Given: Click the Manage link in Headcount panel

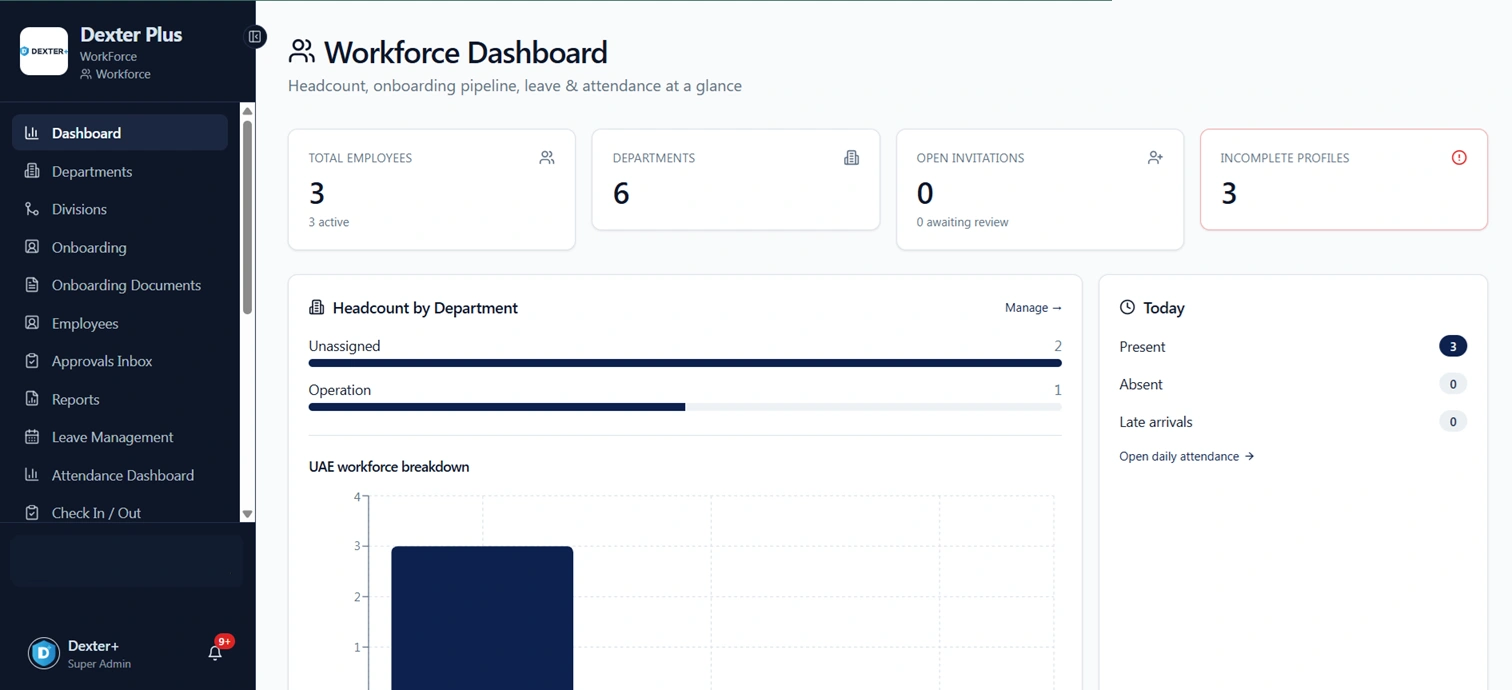Looking at the screenshot, I should point(1033,308).
